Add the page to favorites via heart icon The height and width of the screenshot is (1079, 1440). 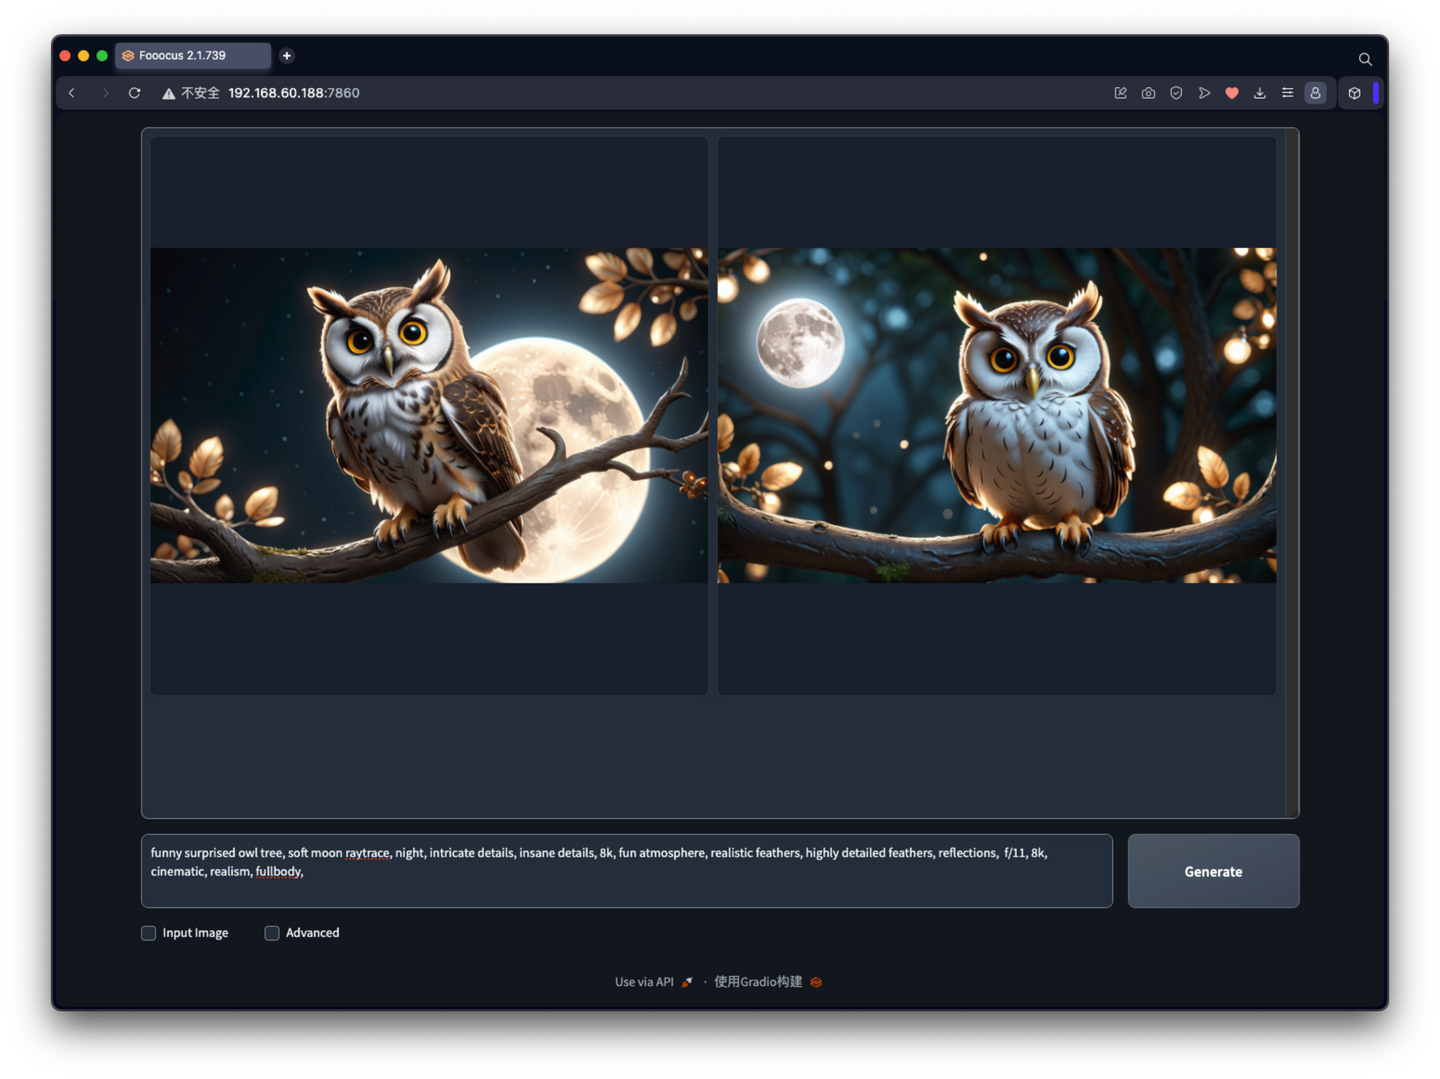click(1231, 92)
